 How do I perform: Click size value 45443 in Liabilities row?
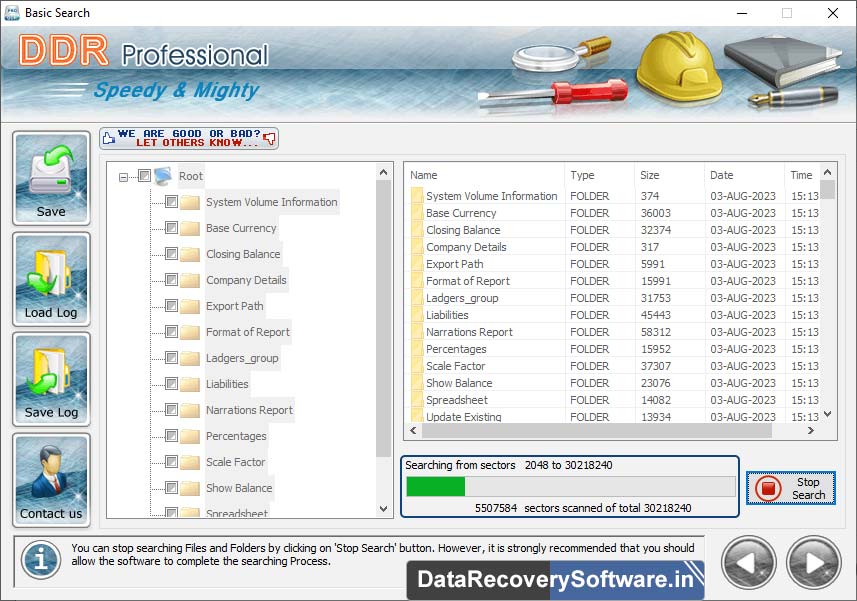655,315
